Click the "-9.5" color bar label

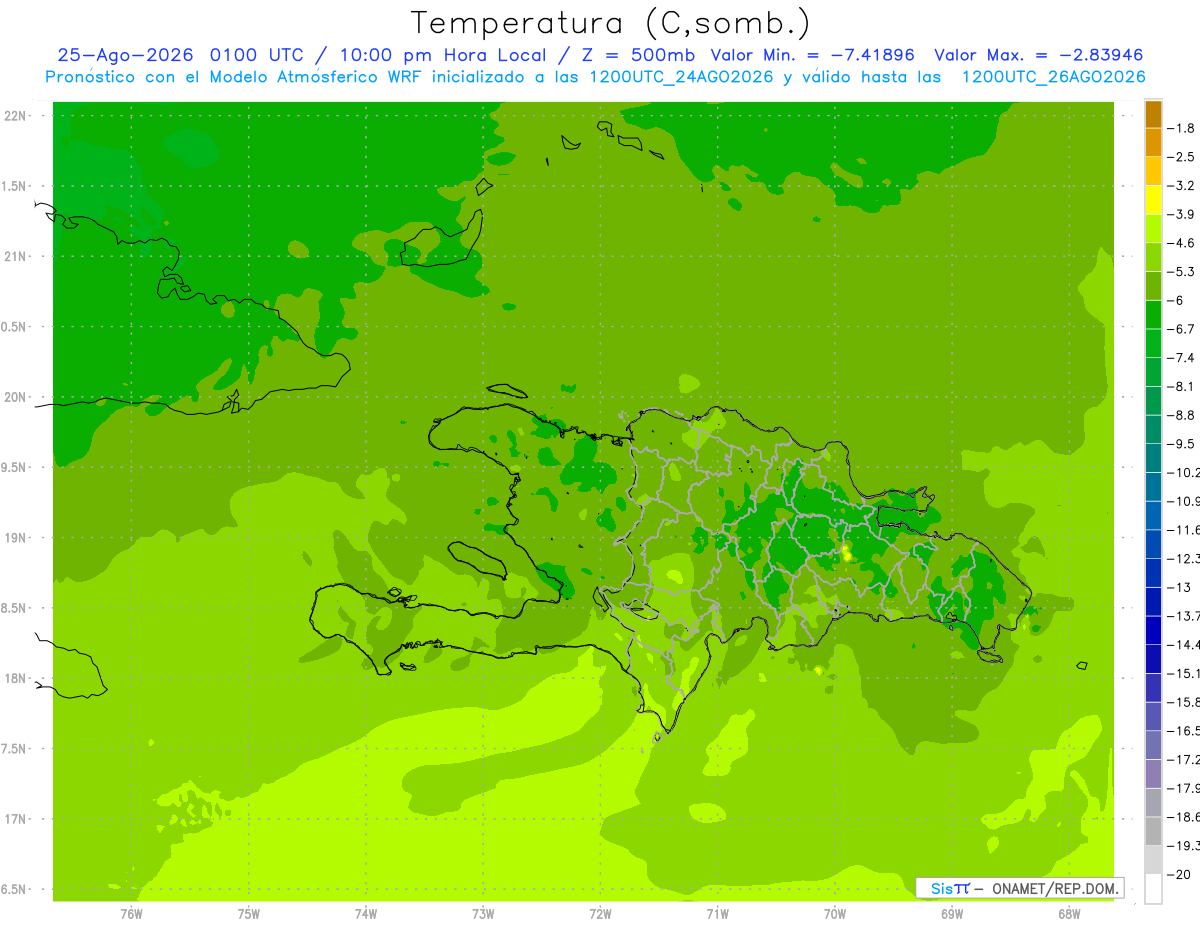click(1183, 444)
